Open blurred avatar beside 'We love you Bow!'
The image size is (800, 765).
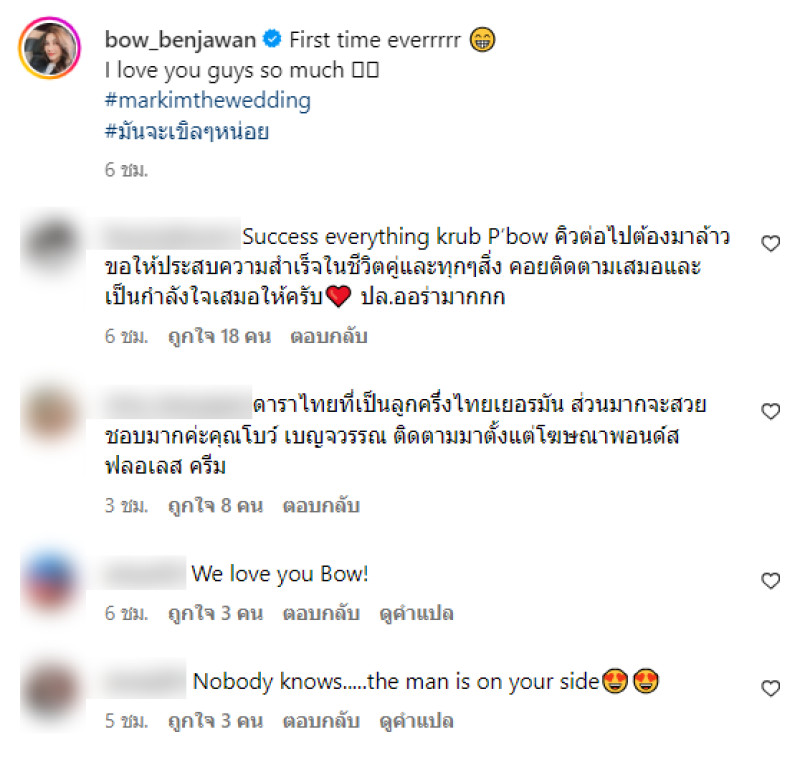tap(50, 582)
